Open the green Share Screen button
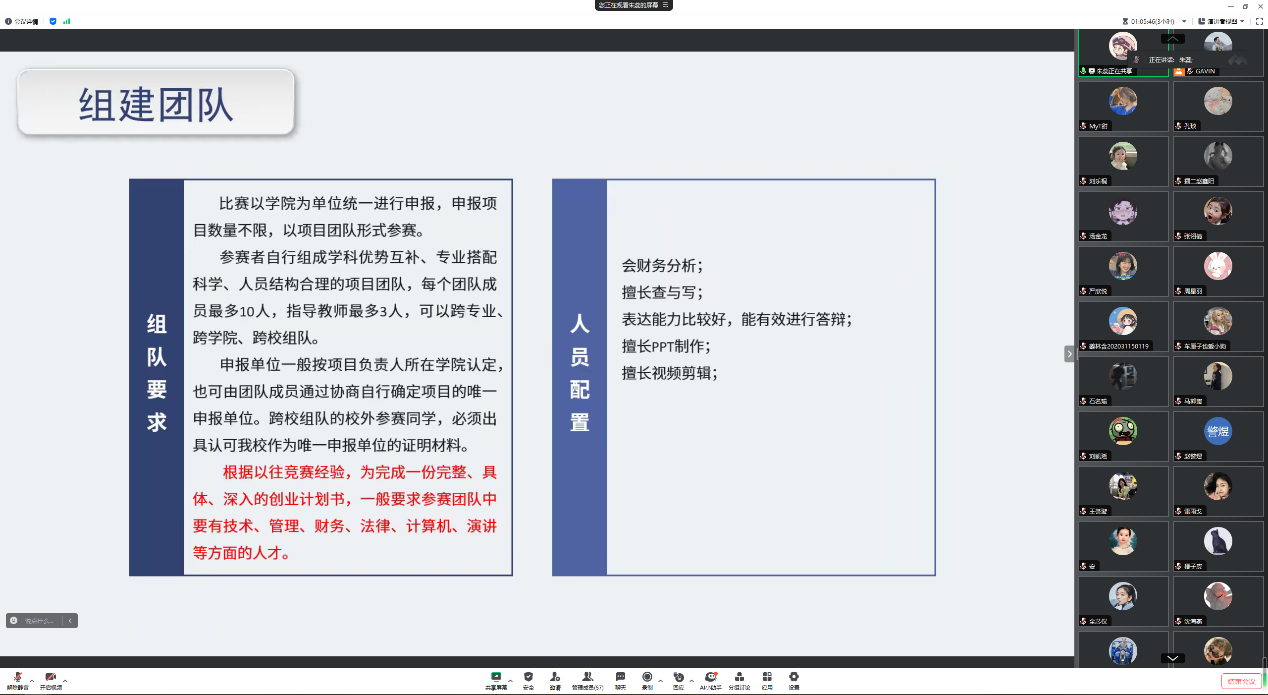 [x=496, y=680]
